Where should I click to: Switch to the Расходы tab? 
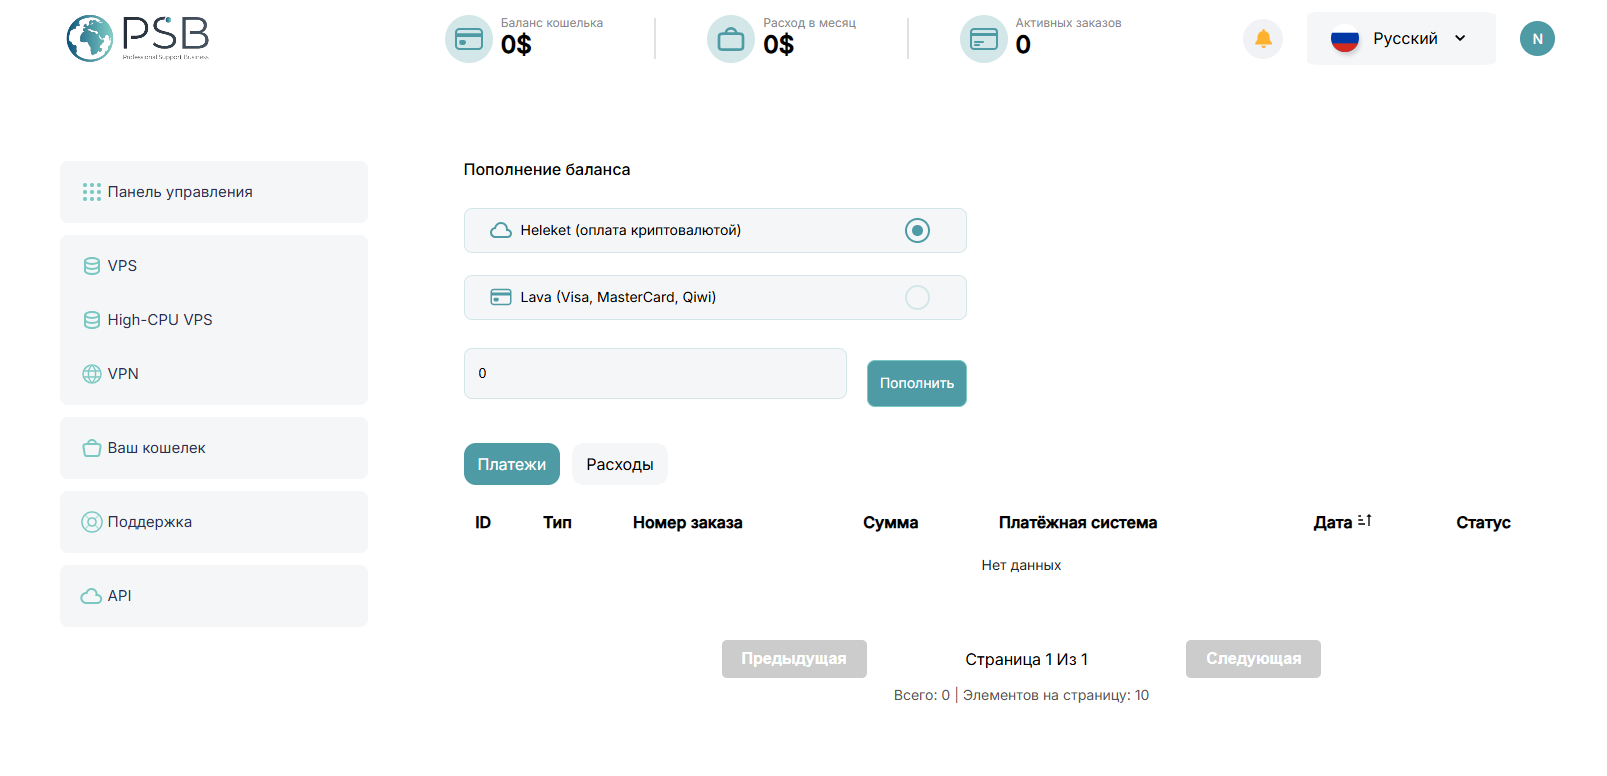pyautogui.click(x=619, y=464)
